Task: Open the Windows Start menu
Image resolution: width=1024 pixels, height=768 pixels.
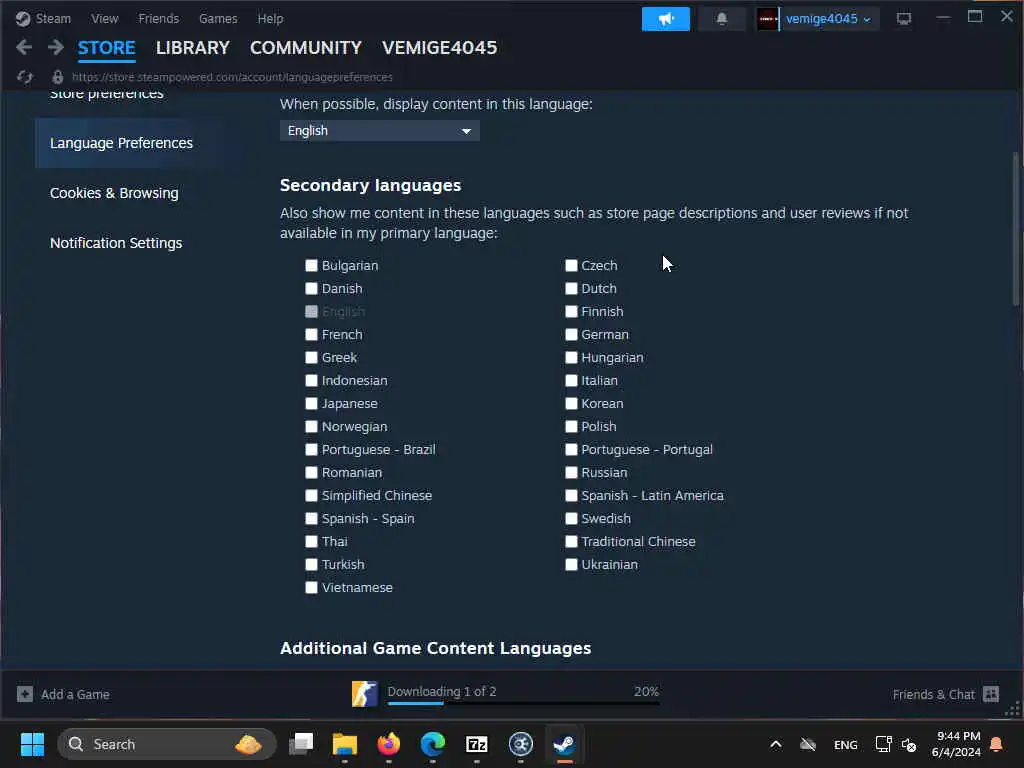Action: tap(32, 744)
